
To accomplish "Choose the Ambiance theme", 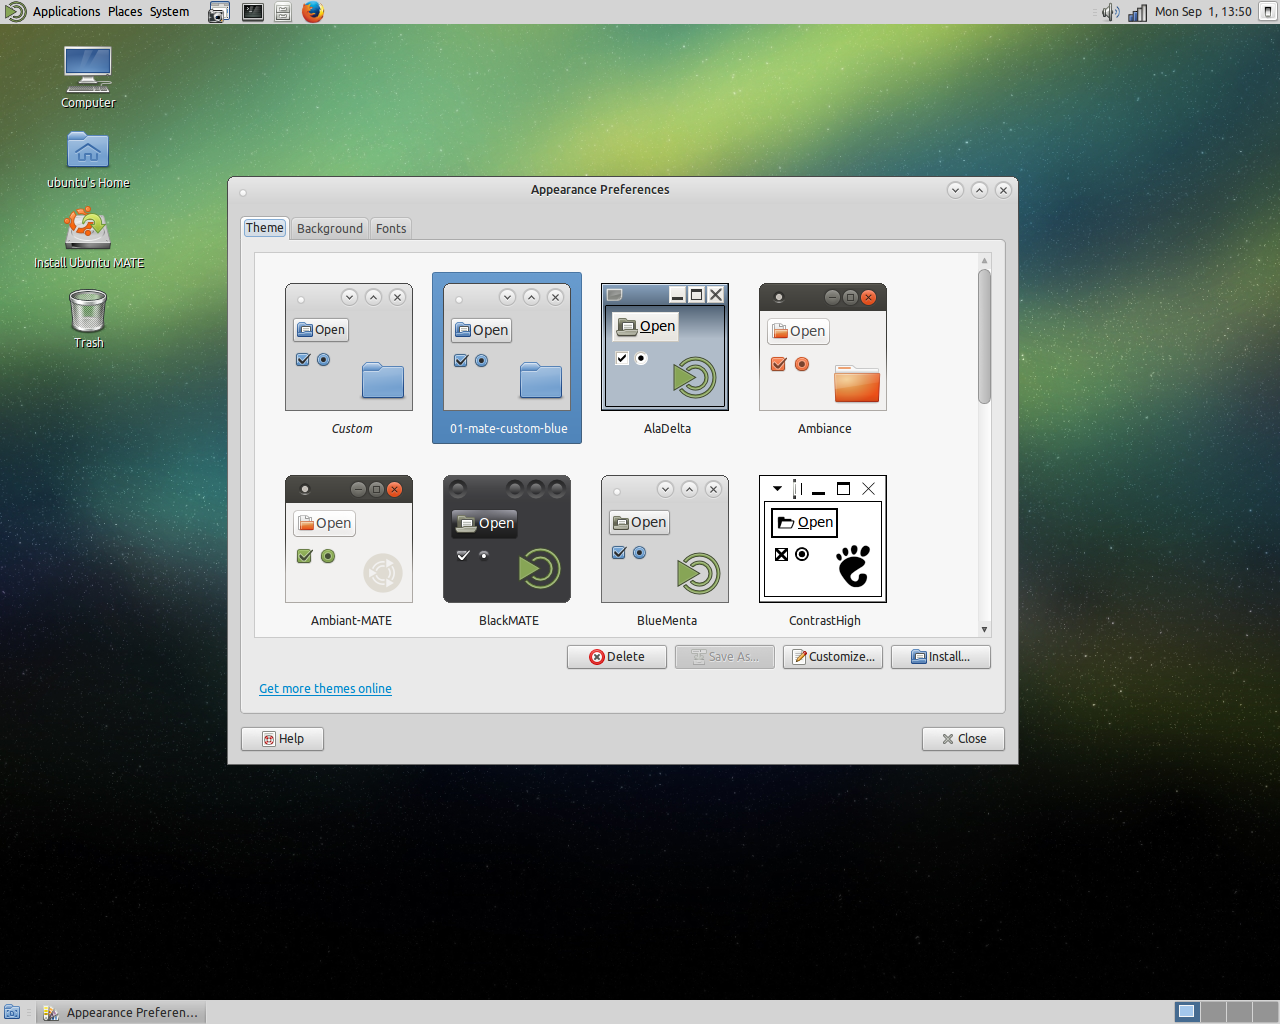I will pos(823,358).
